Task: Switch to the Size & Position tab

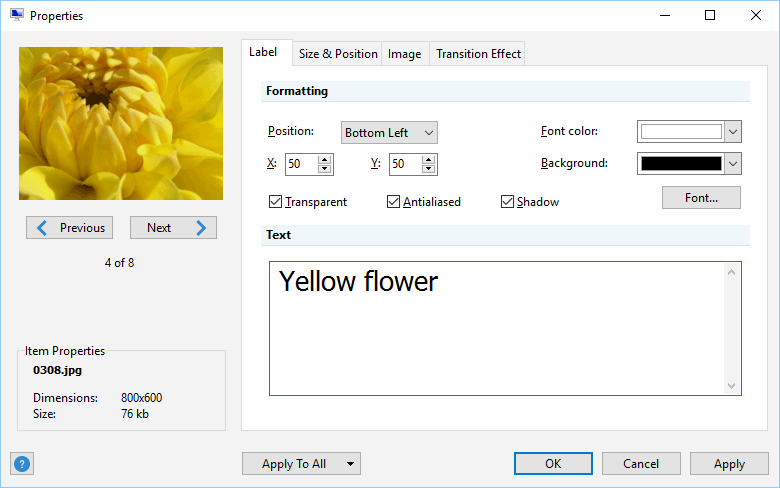Action: coord(338,54)
